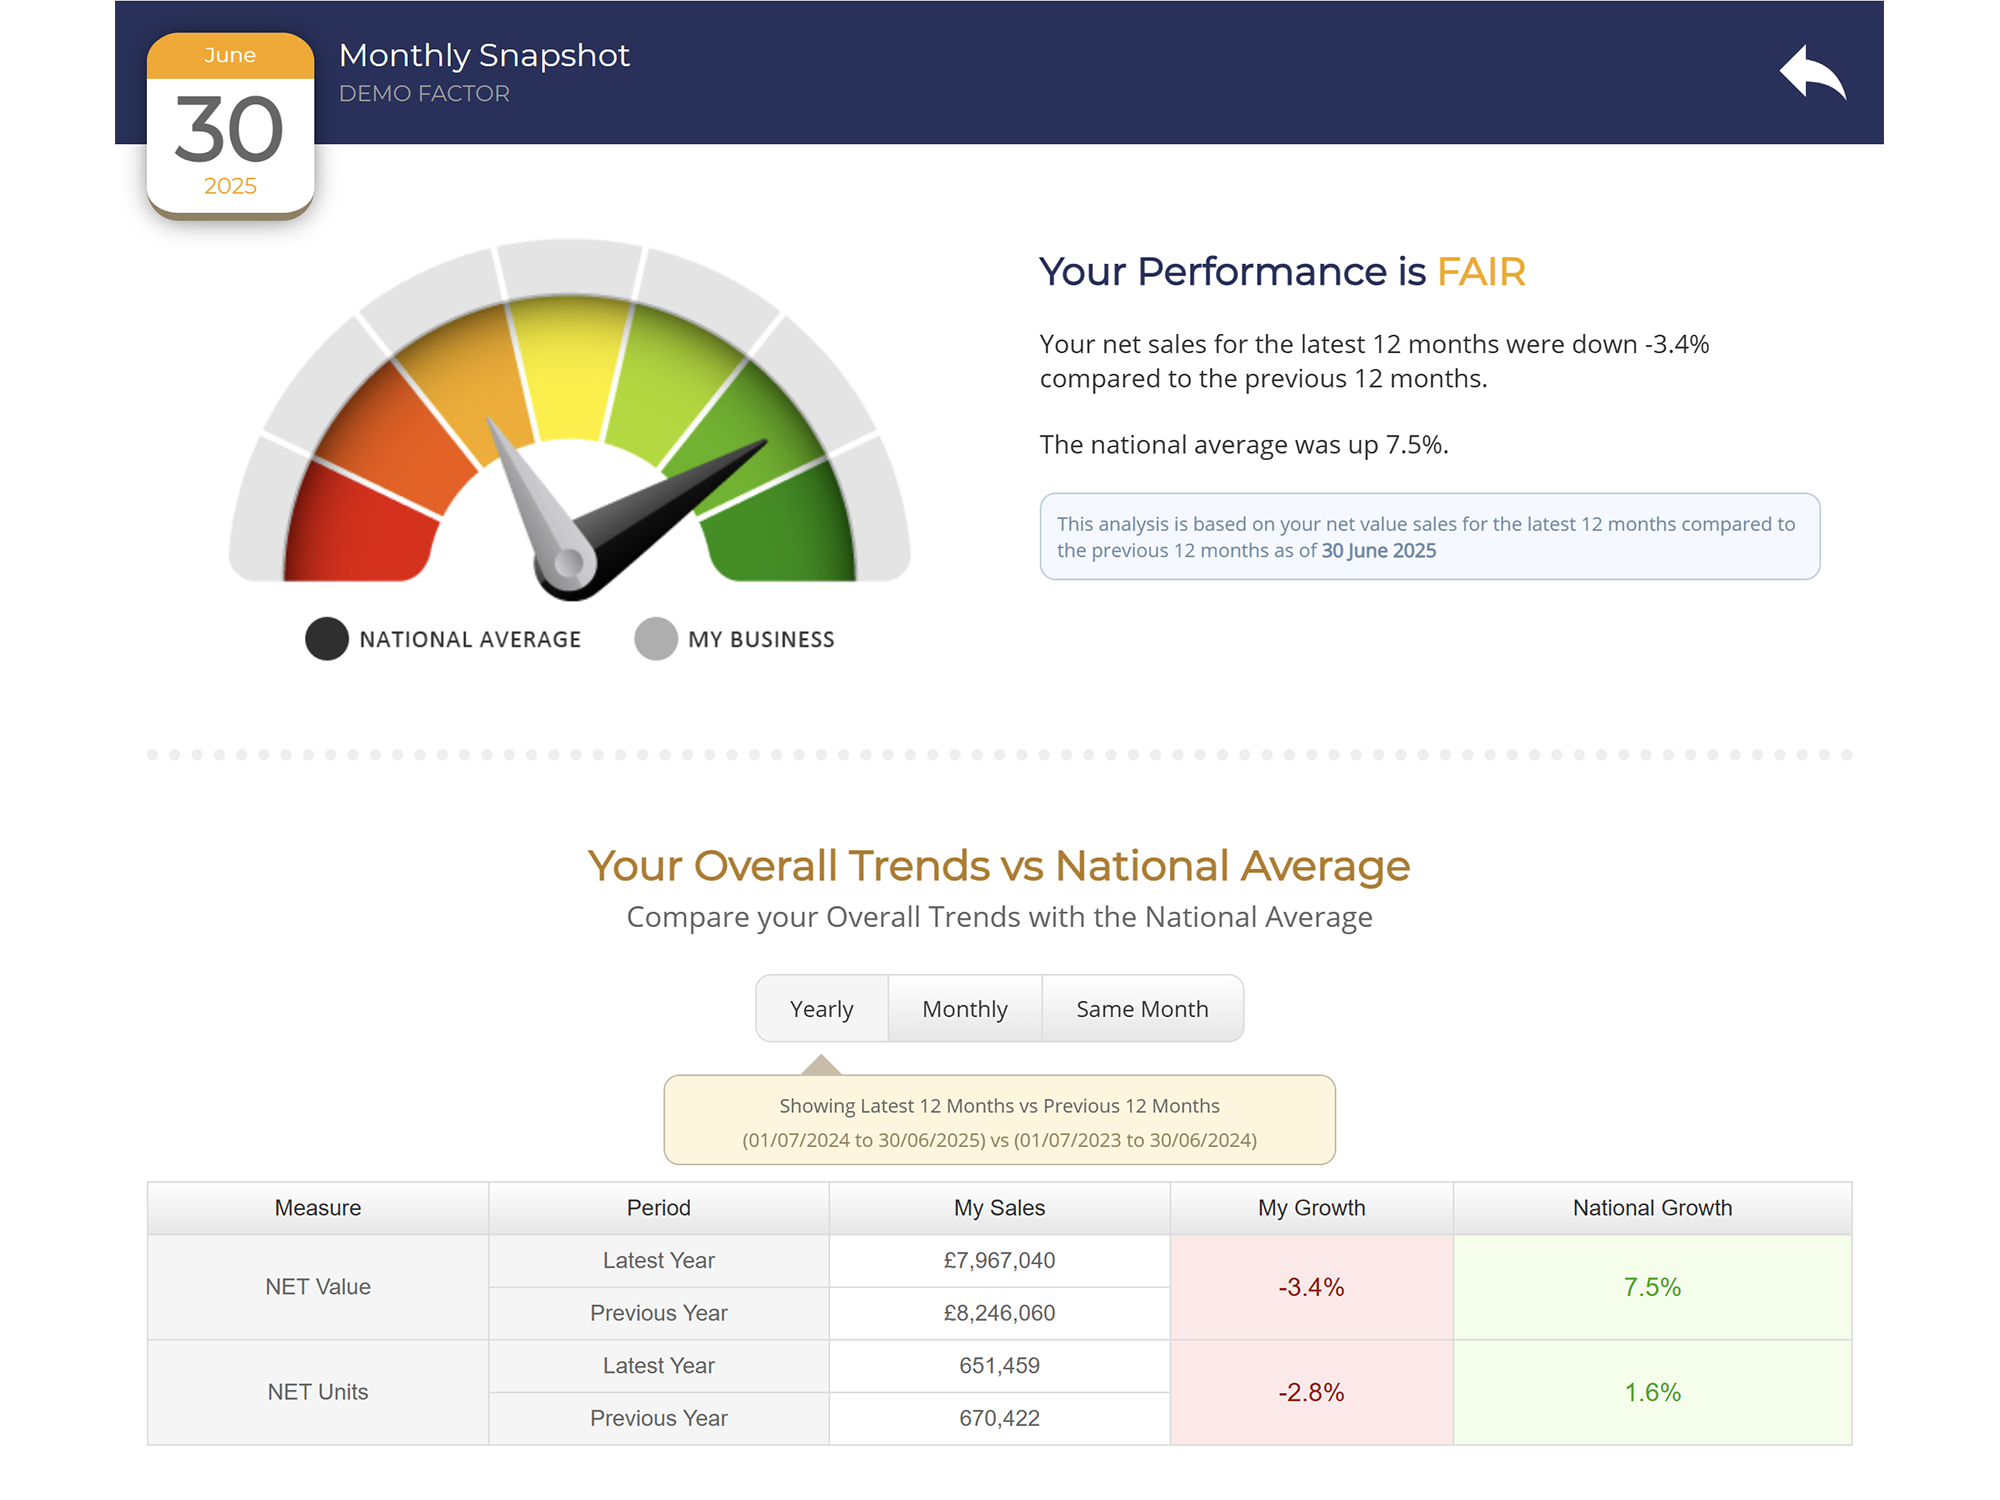Click the Measure column header
This screenshot has width=2000, height=1500.
tap(318, 1208)
